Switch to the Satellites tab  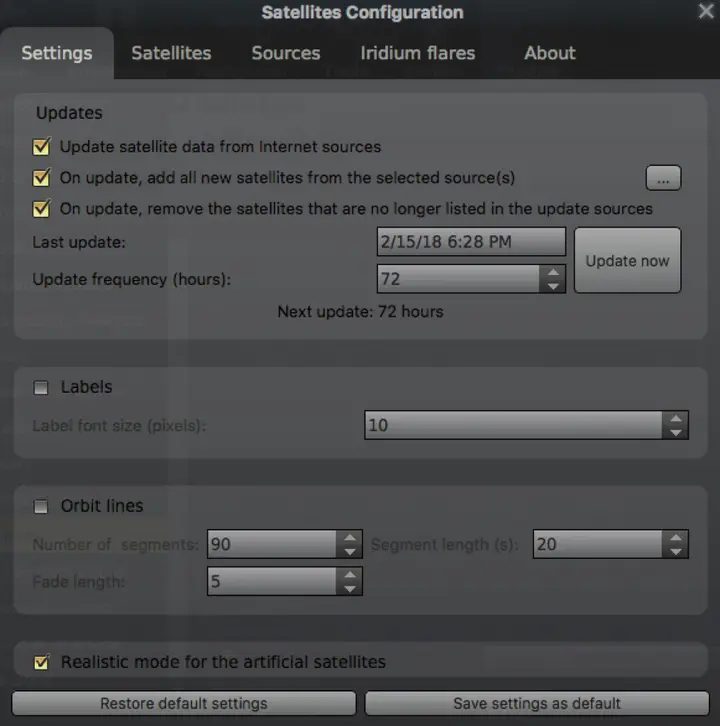(171, 53)
